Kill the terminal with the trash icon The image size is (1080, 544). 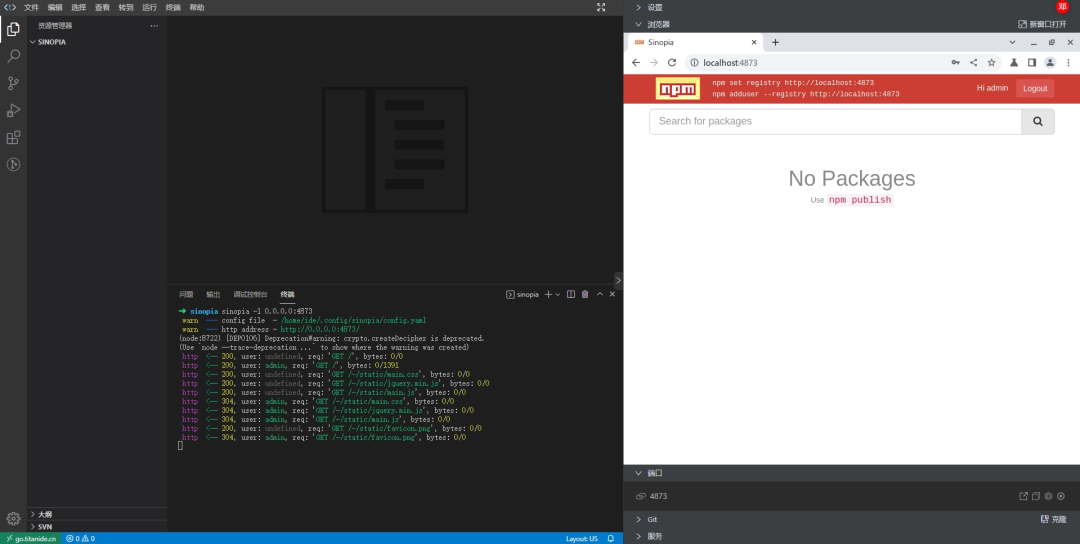pyautogui.click(x=585, y=294)
